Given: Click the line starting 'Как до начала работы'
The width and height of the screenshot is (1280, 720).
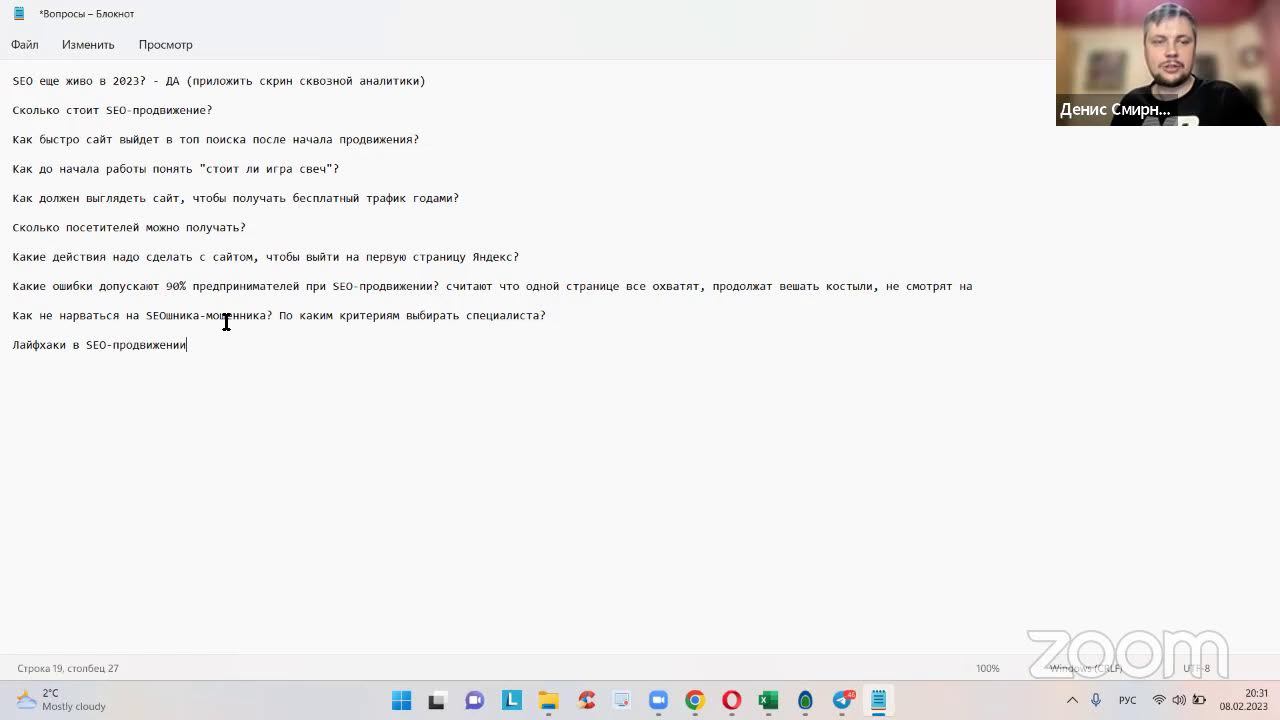Looking at the screenshot, I should point(175,169).
